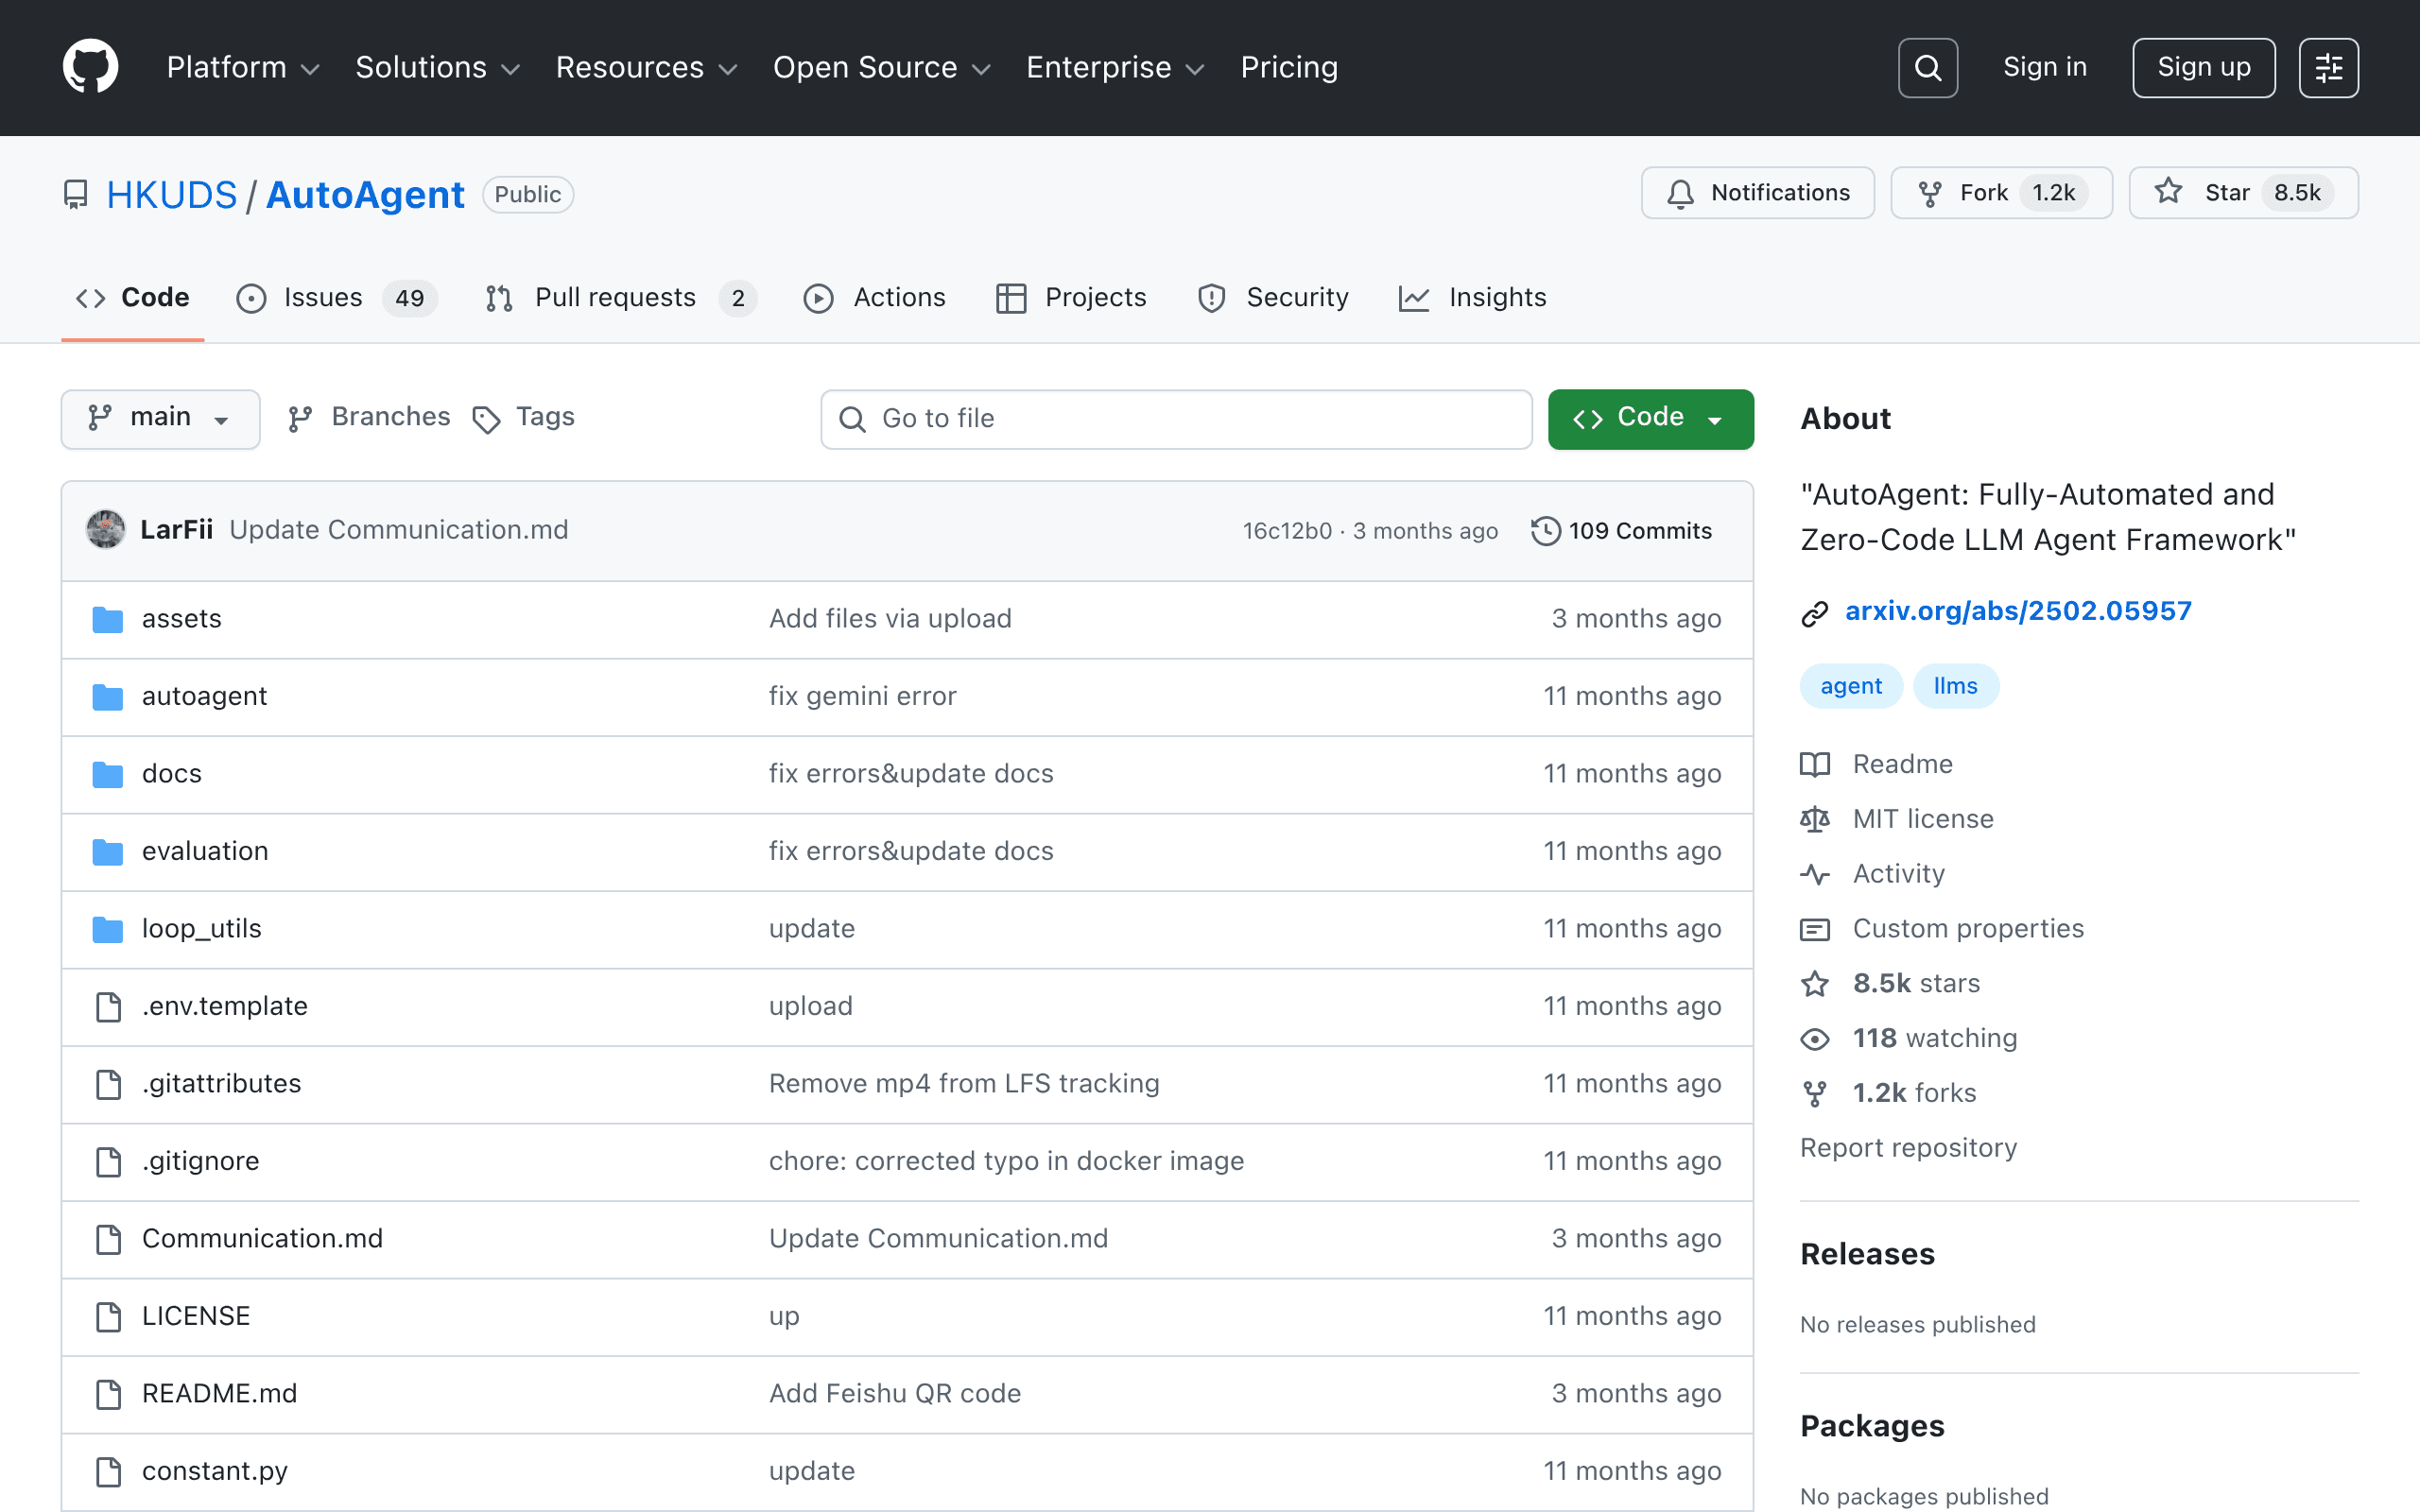
Task: Open the 109 Commits history link
Action: tap(1621, 530)
